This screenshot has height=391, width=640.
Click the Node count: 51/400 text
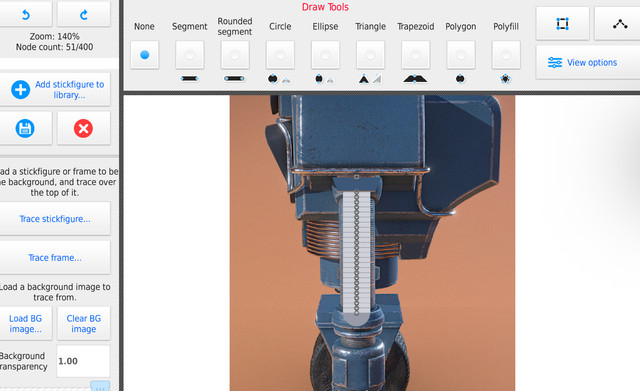54,47
